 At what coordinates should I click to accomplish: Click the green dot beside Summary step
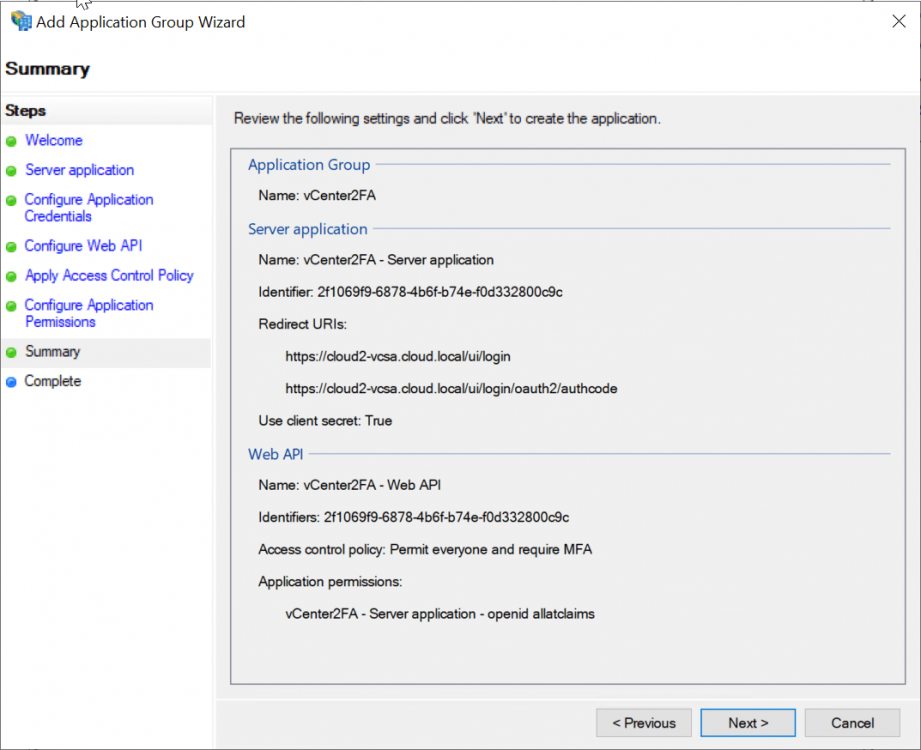11,353
